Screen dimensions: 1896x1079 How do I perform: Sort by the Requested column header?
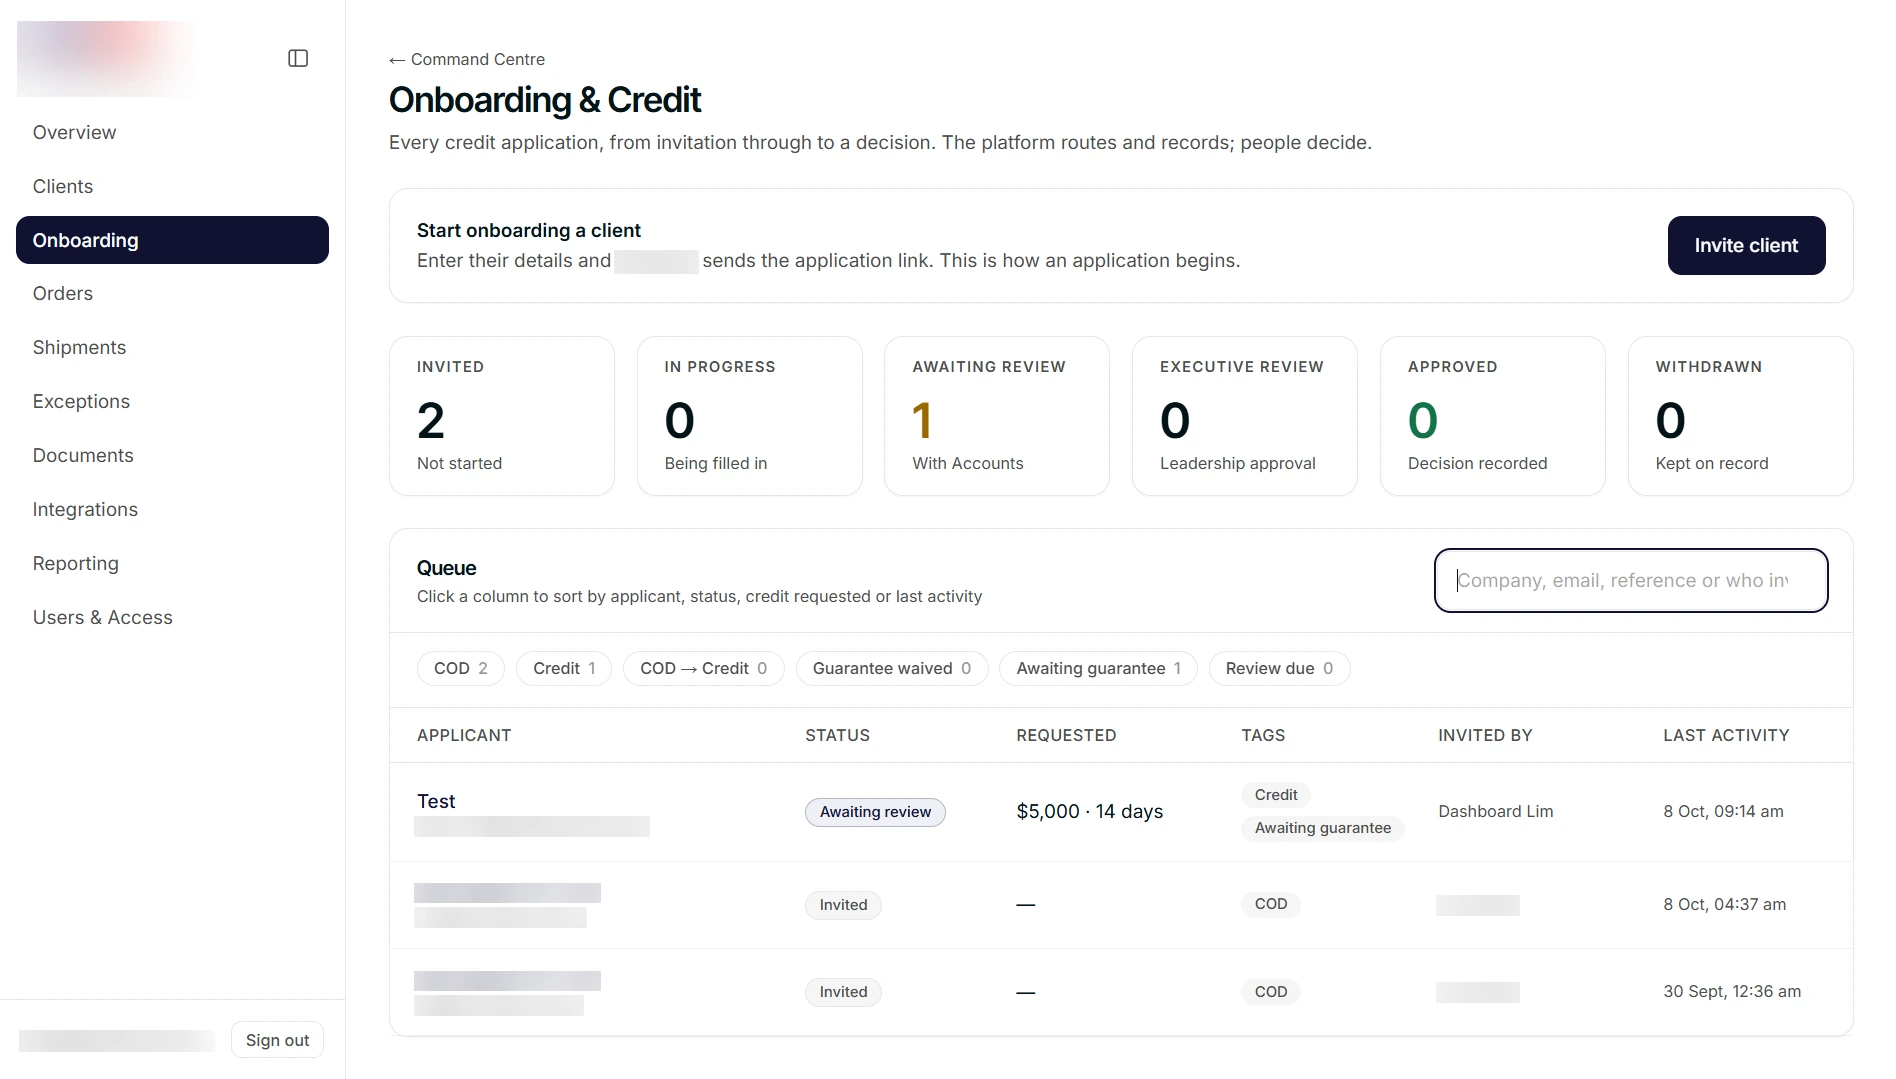point(1066,735)
